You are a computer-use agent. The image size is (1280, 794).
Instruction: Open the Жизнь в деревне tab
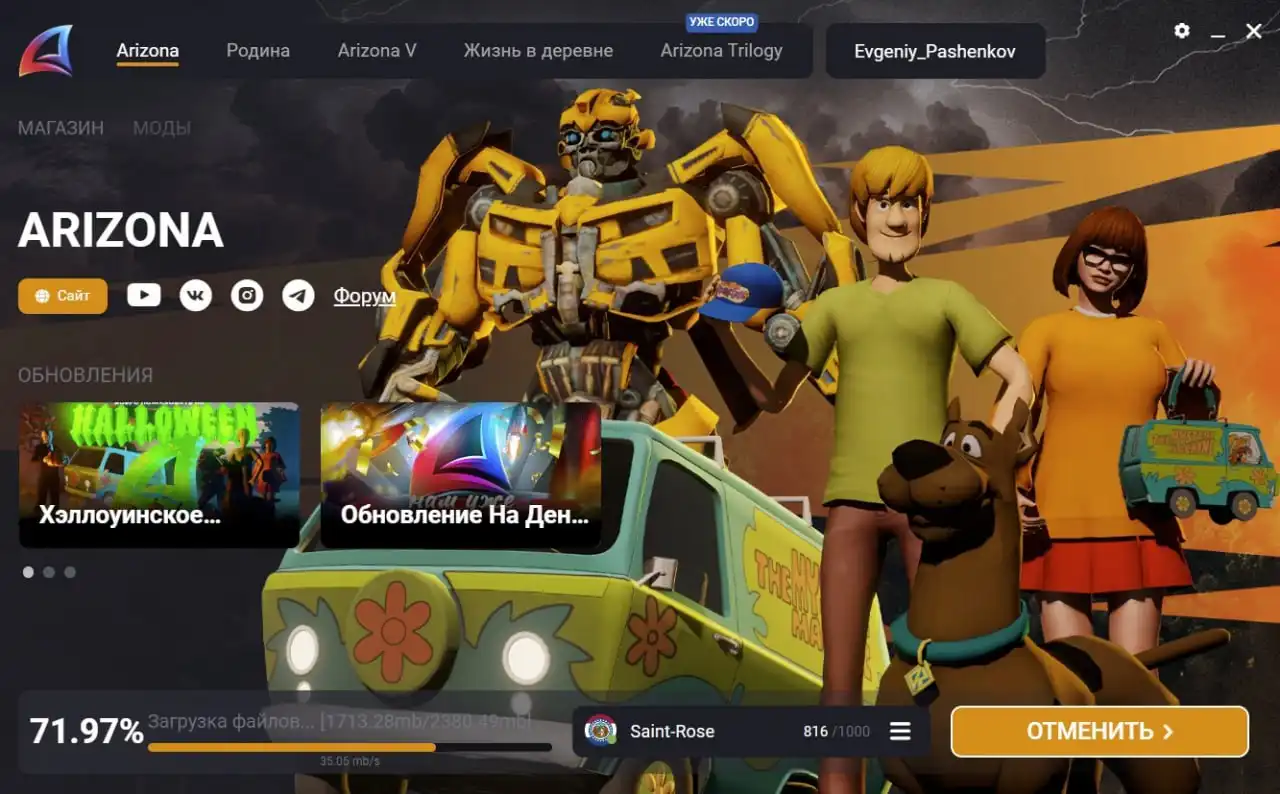538,51
